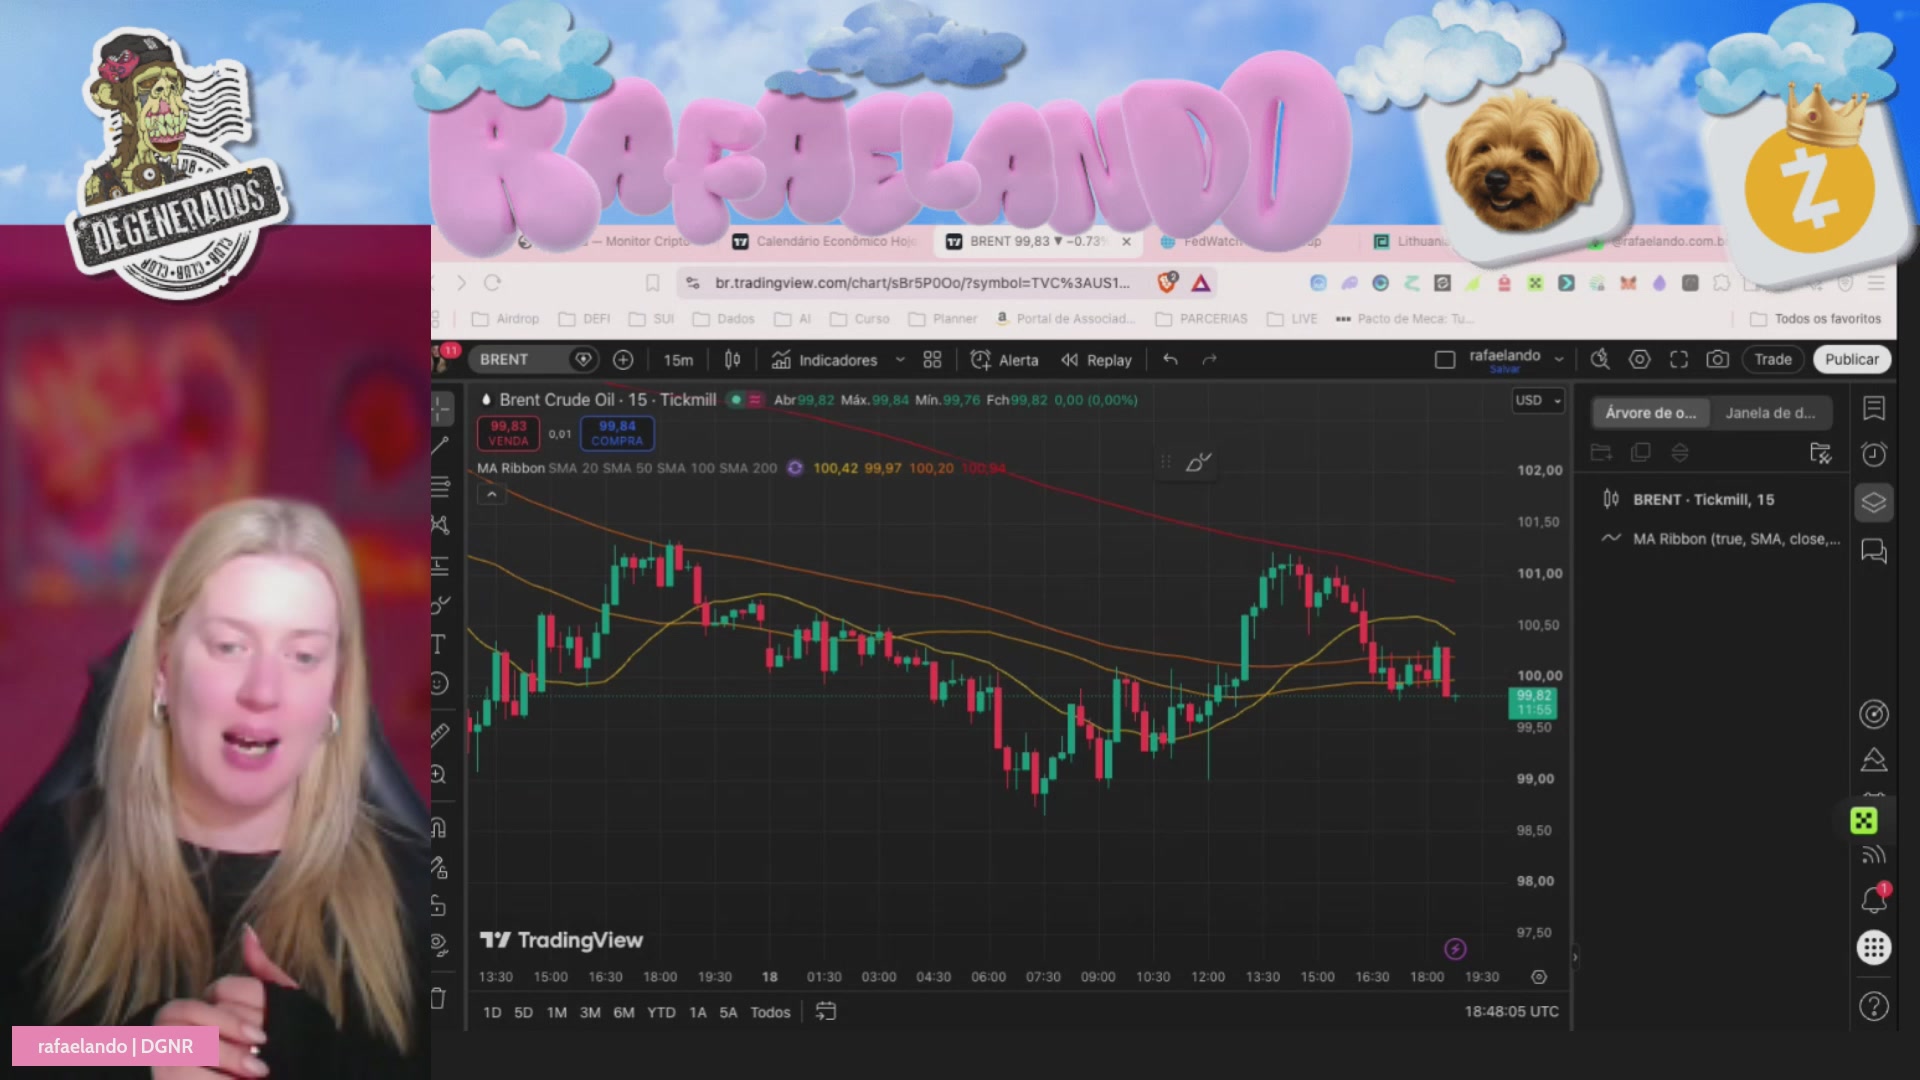Select the Todos range button

(770, 1012)
